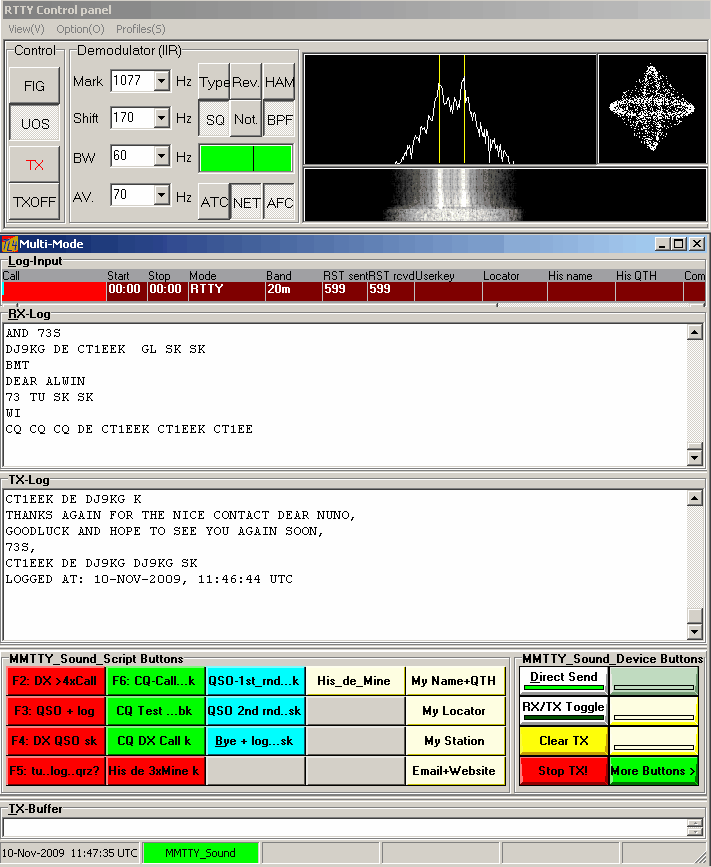Click His_de_Mine button
The width and height of the screenshot is (711, 867).
click(x=354, y=681)
